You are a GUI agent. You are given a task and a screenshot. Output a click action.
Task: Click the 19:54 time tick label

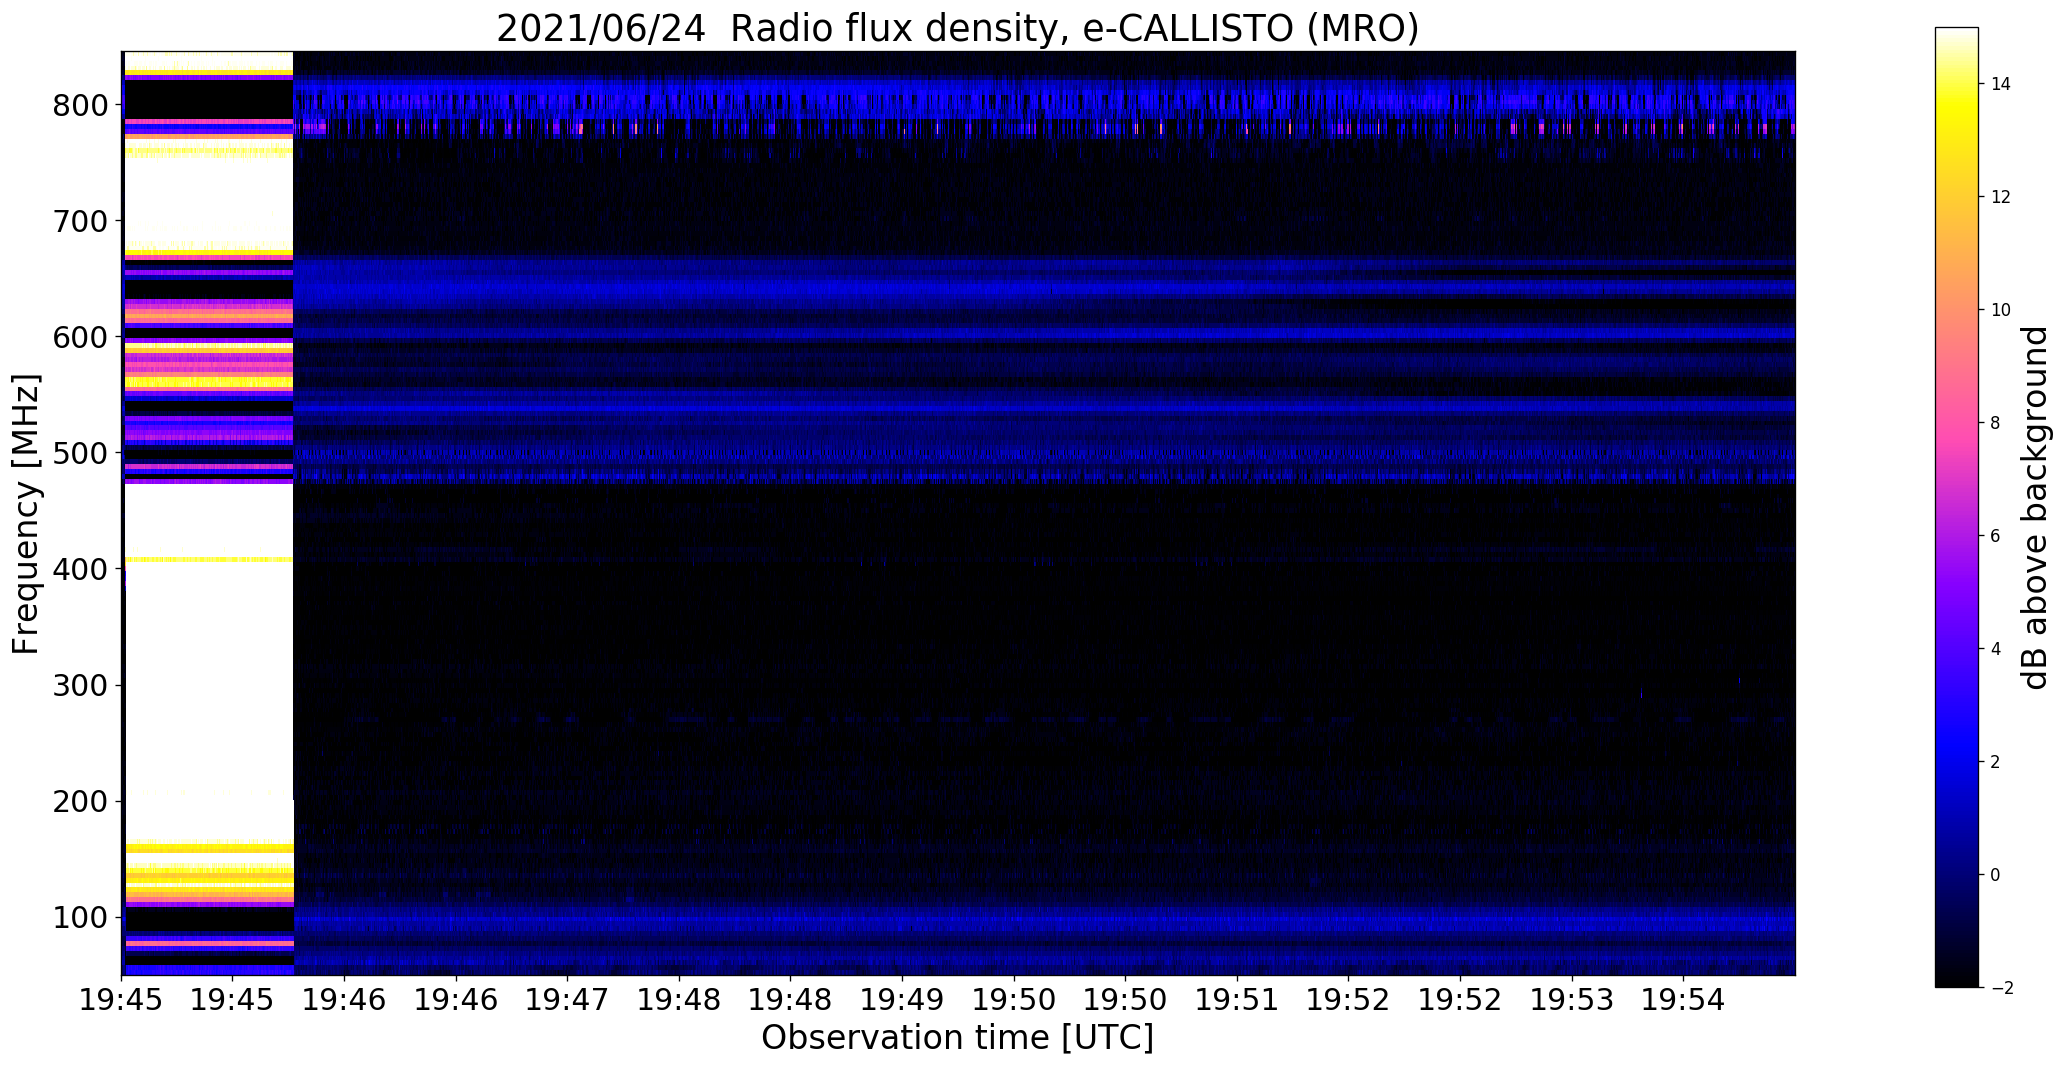coord(1684,1000)
